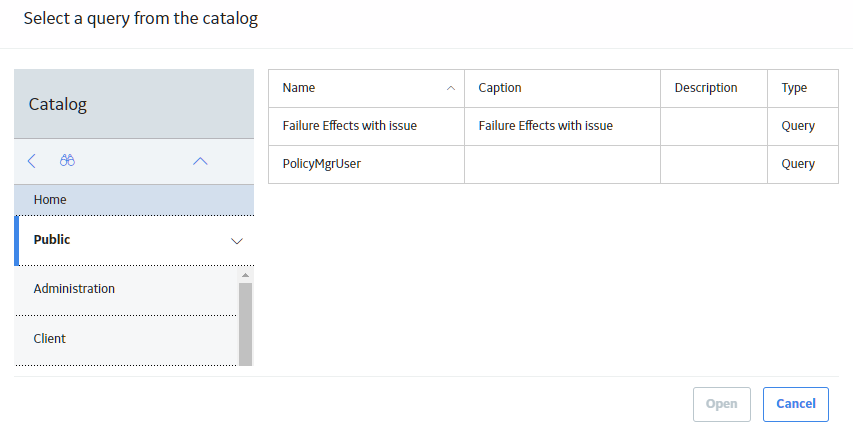The width and height of the screenshot is (853, 425).
Task: Click the folder list scrollbar thumb
Action: 245,324
